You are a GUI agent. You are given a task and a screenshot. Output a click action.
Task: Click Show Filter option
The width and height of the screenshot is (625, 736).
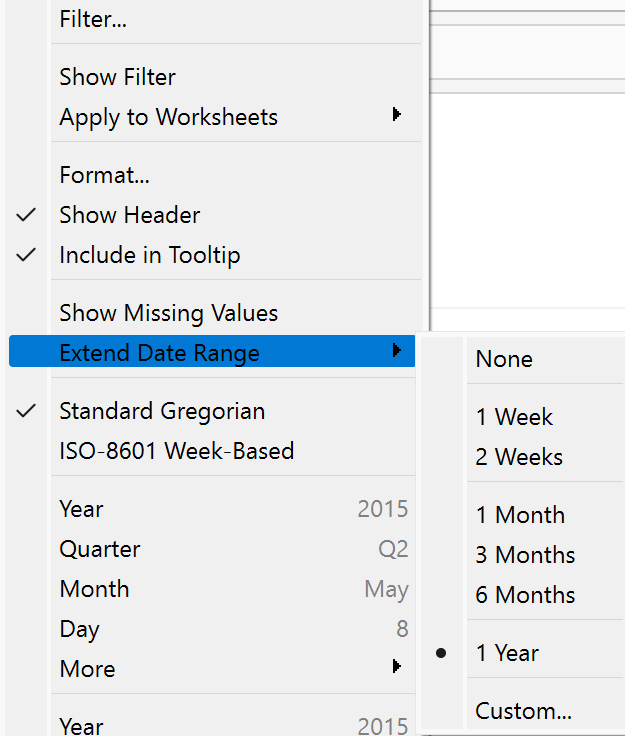117,77
